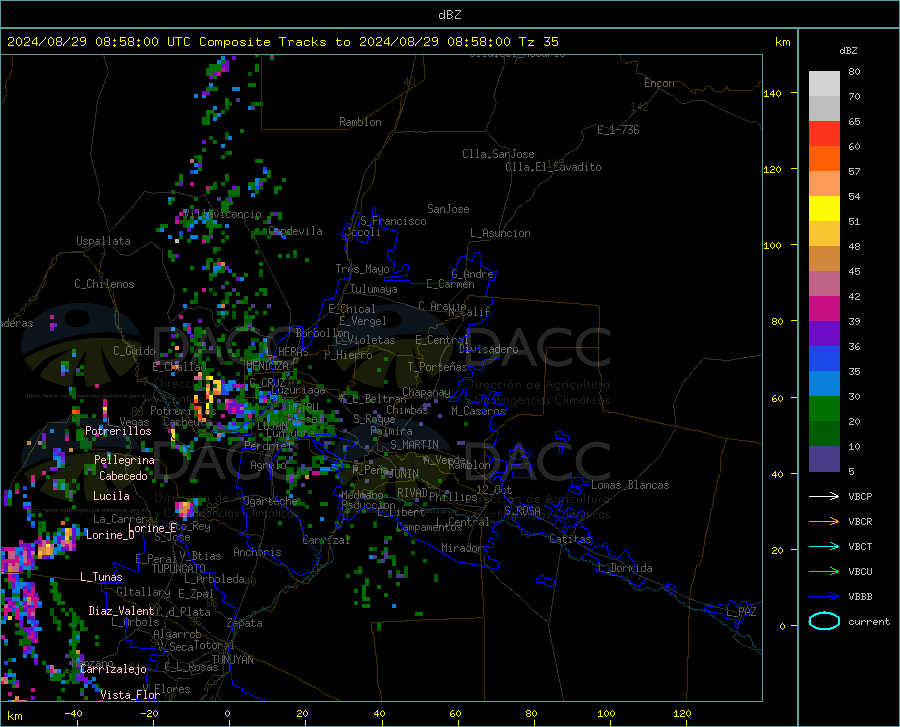Pick the light blue 30-35 dBZ color band

click(x=824, y=384)
